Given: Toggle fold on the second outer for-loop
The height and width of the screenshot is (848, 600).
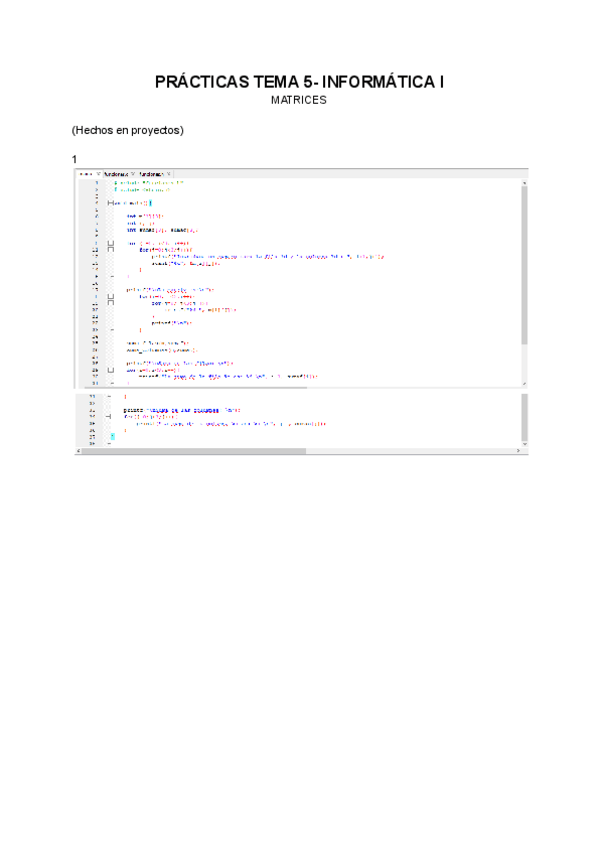Looking at the screenshot, I should tap(110, 296).
